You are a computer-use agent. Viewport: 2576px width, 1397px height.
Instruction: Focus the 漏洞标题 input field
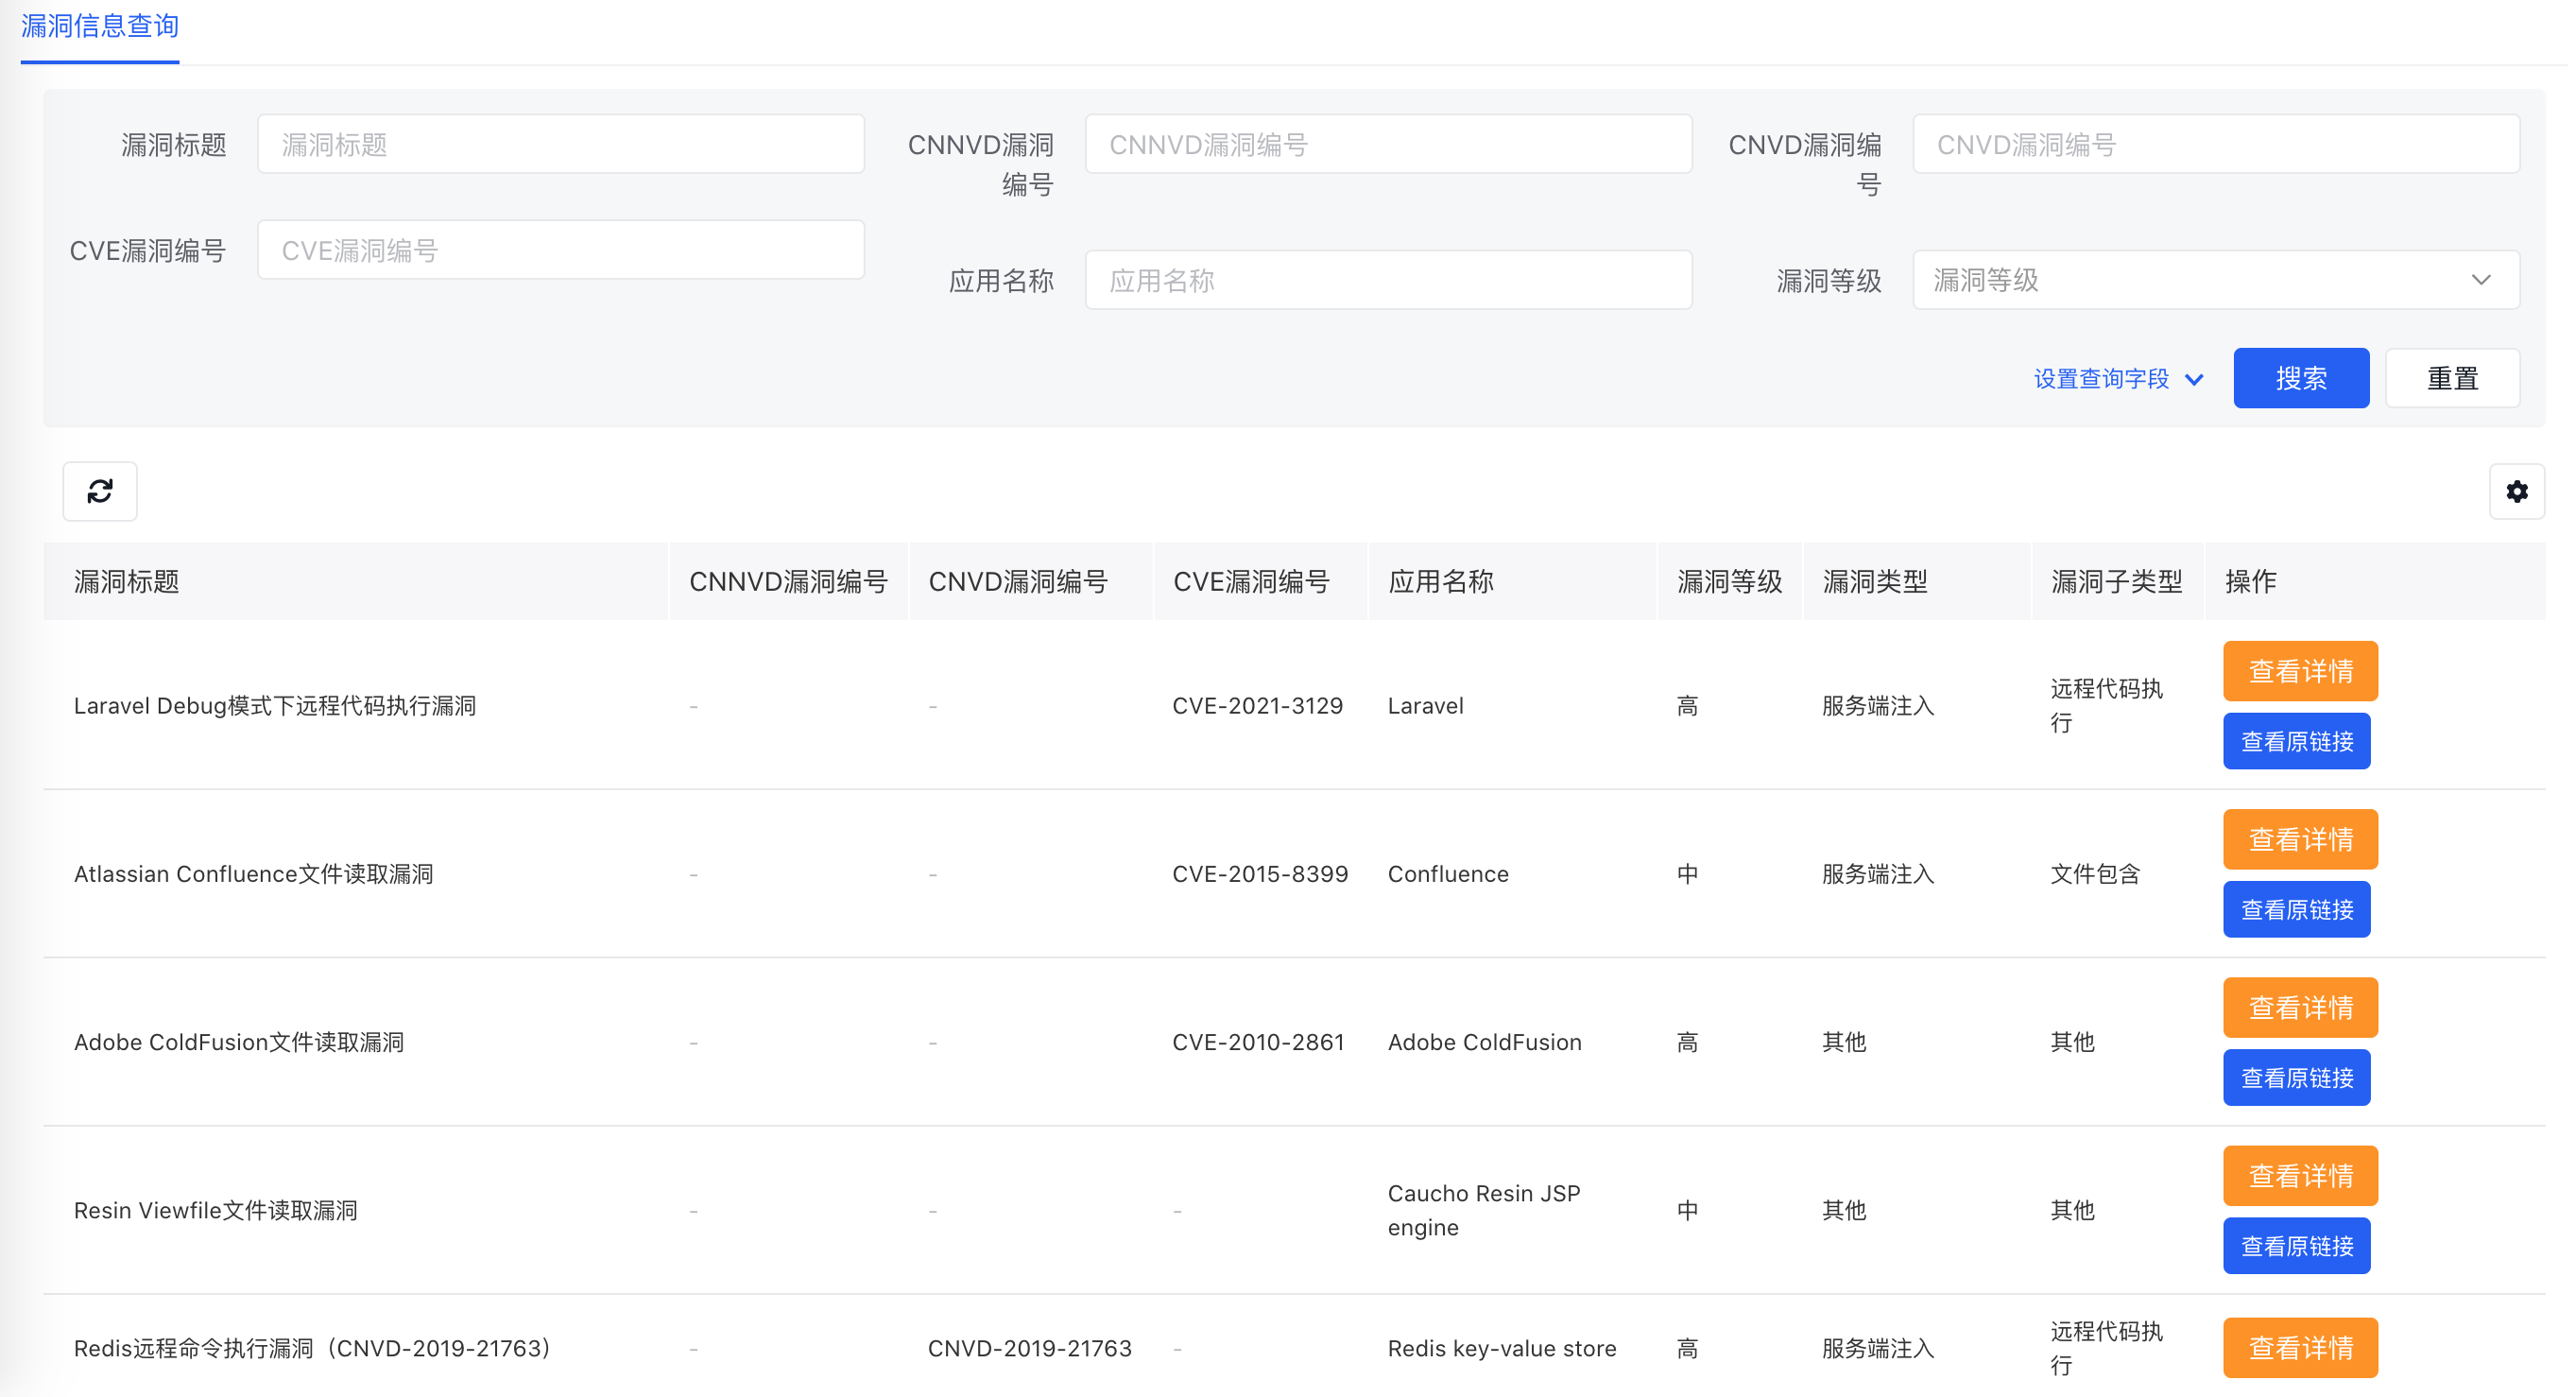(x=561, y=144)
